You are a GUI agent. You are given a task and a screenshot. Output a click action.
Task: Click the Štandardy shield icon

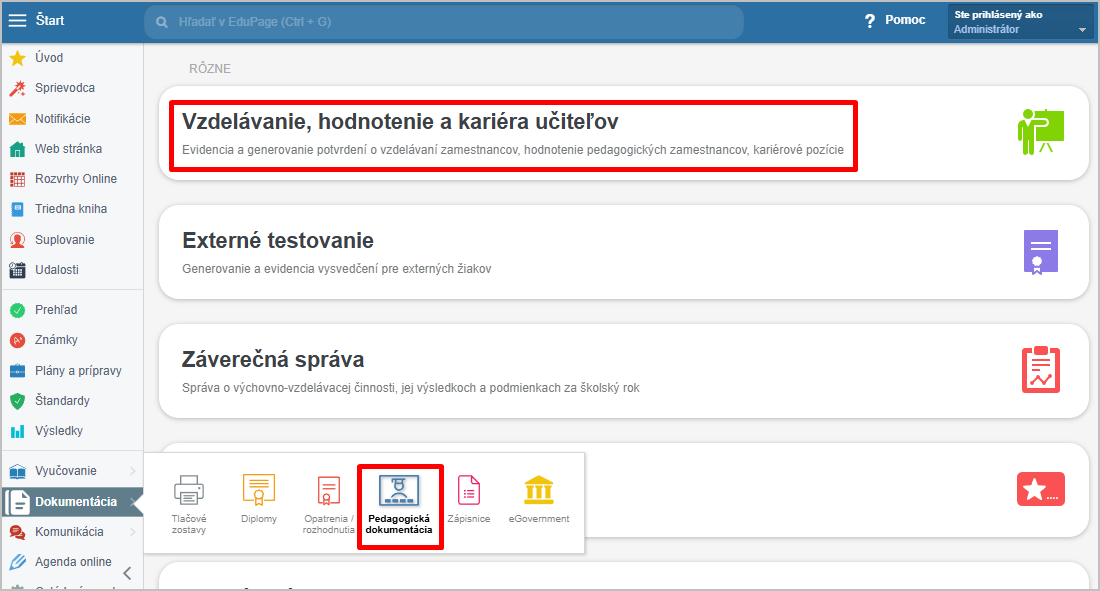click(18, 401)
